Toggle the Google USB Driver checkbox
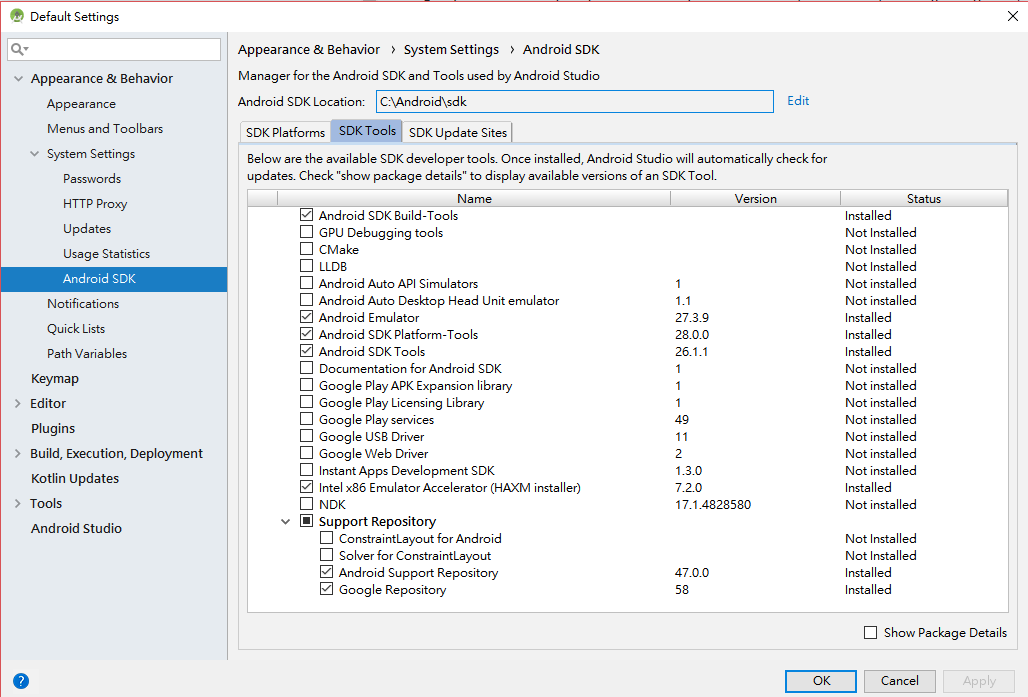Image resolution: width=1028 pixels, height=697 pixels. coord(306,435)
